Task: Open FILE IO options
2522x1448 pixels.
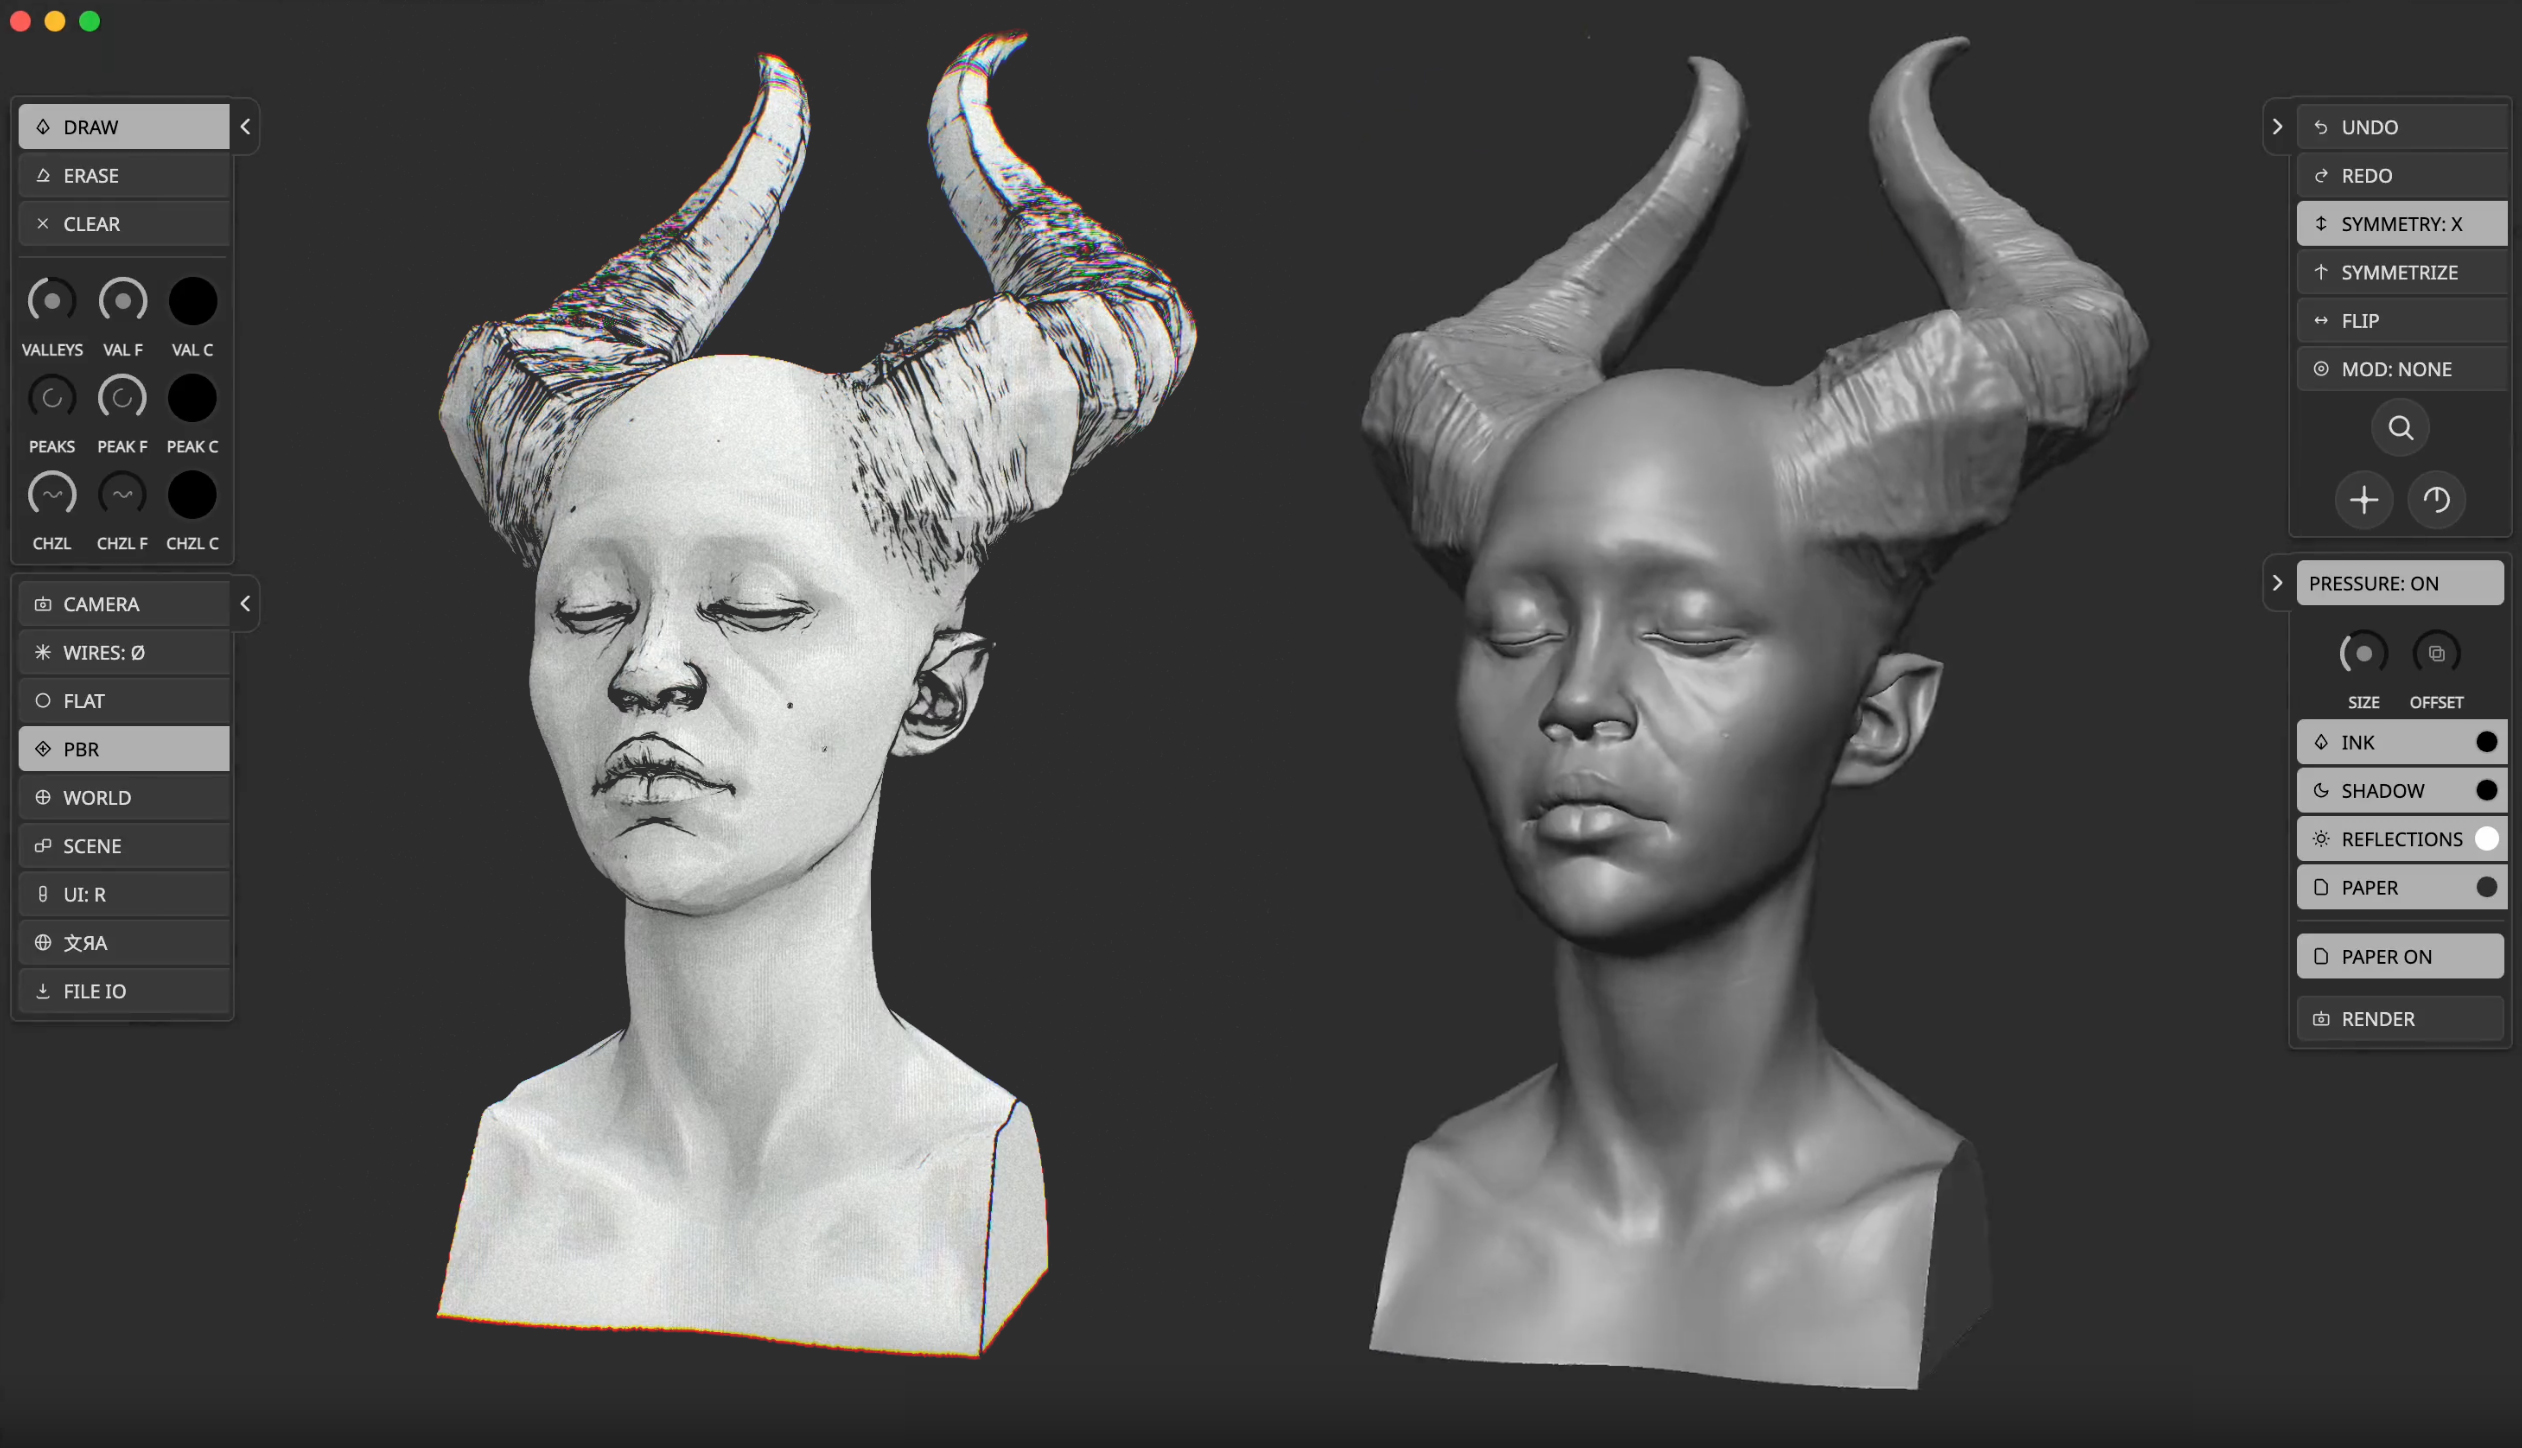Action: coord(124,991)
